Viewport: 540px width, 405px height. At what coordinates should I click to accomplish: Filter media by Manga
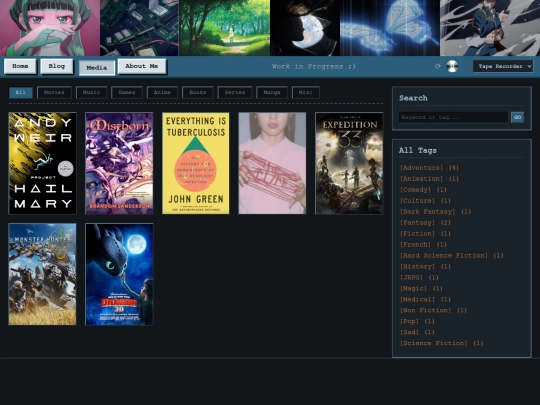click(x=272, y=92)
